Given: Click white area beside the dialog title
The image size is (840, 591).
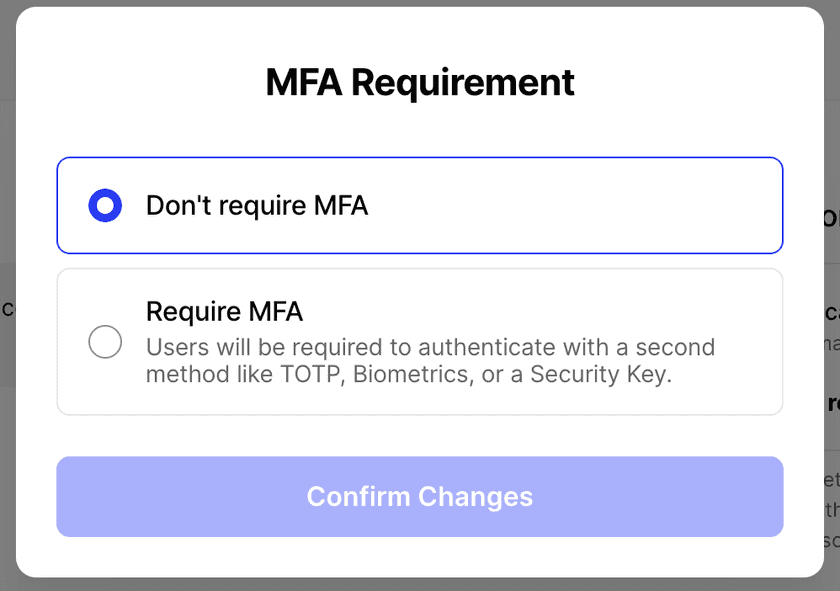Looking at the screenshot, I should tap(700, 82).
